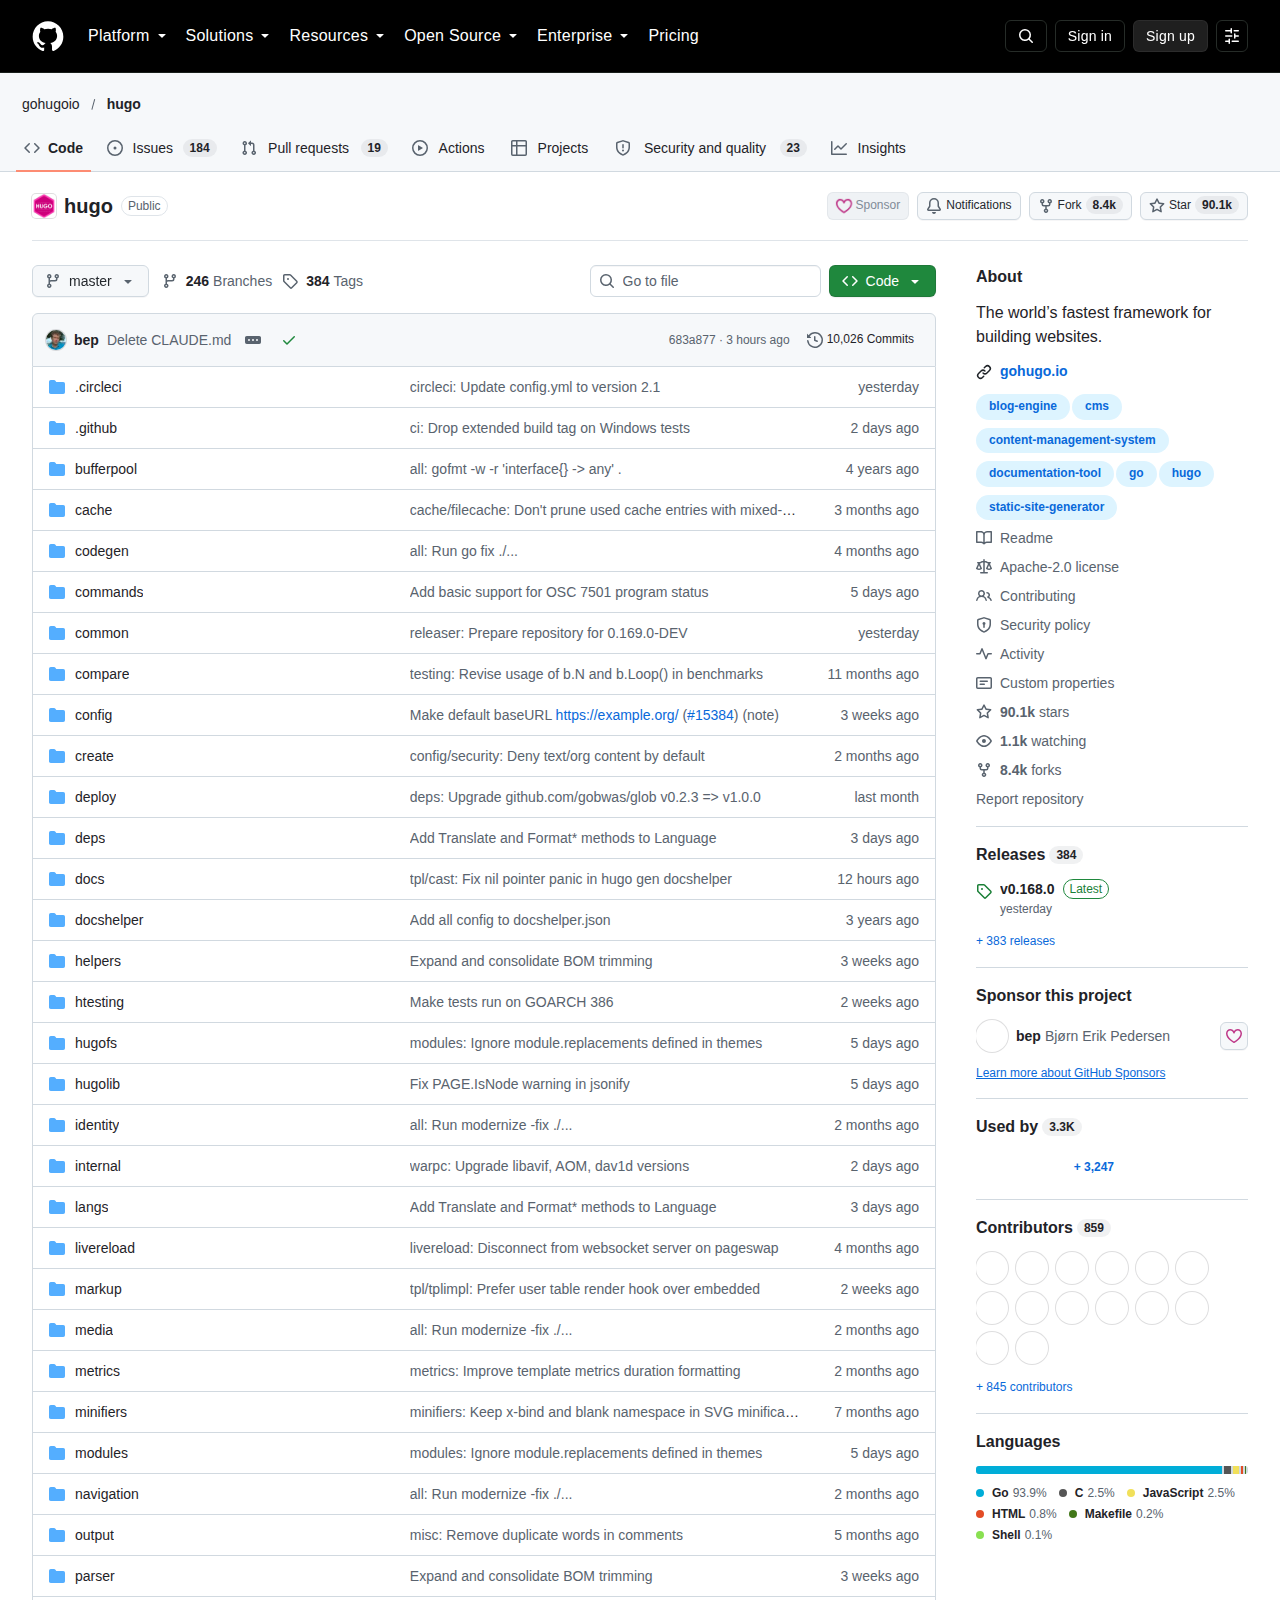The width and height of the screenshot is (1280, 1600).
Task: Open the 10,026 Commits history link
Action: click(x=860, y=340)
